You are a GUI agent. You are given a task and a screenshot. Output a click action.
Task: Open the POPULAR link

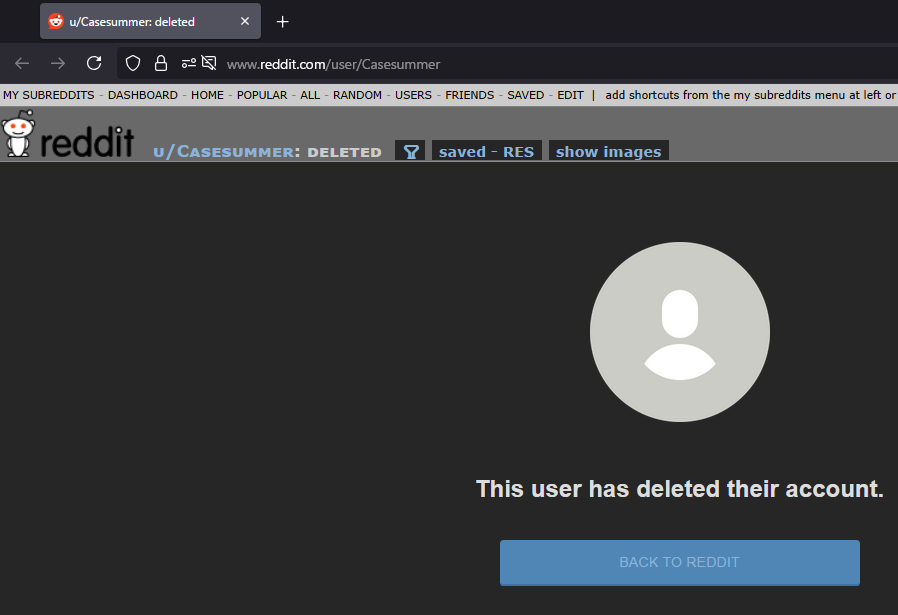coord(262,95)
